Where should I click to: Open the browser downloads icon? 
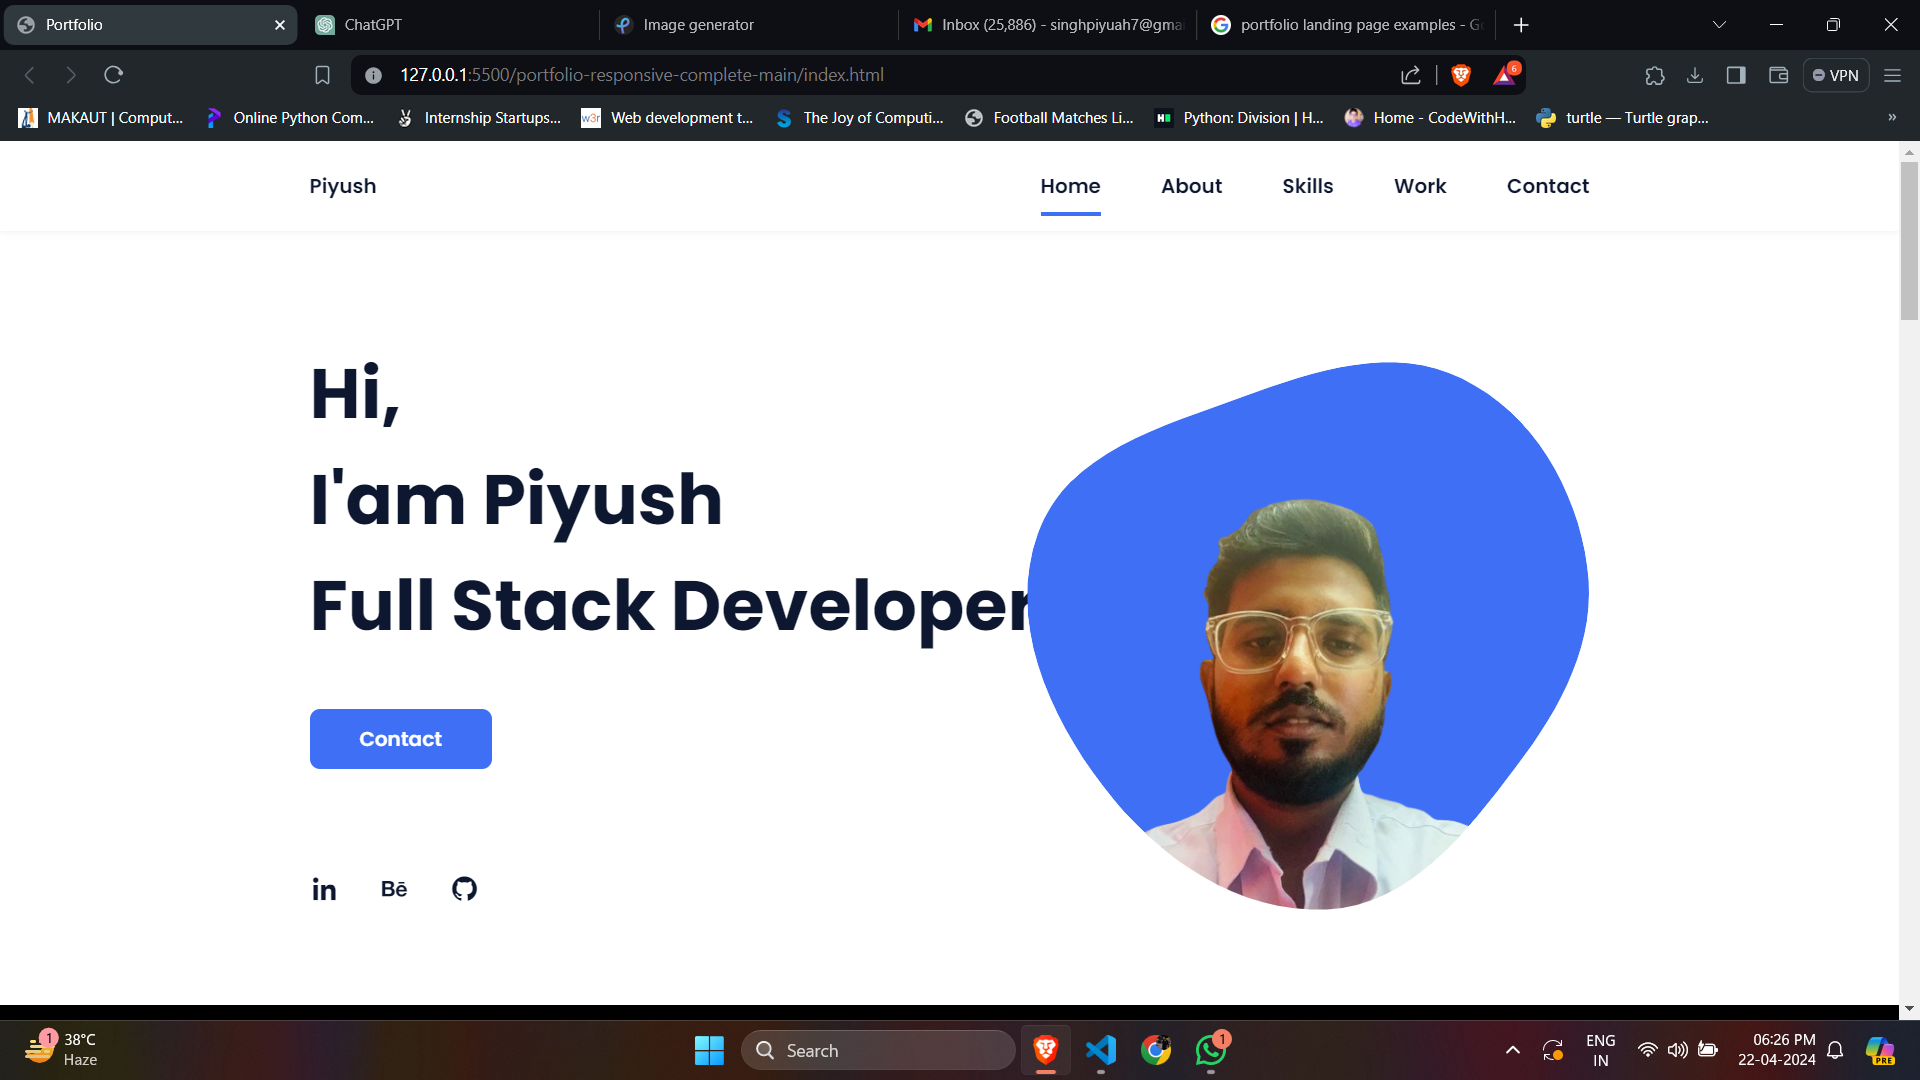click(1695, 75)
